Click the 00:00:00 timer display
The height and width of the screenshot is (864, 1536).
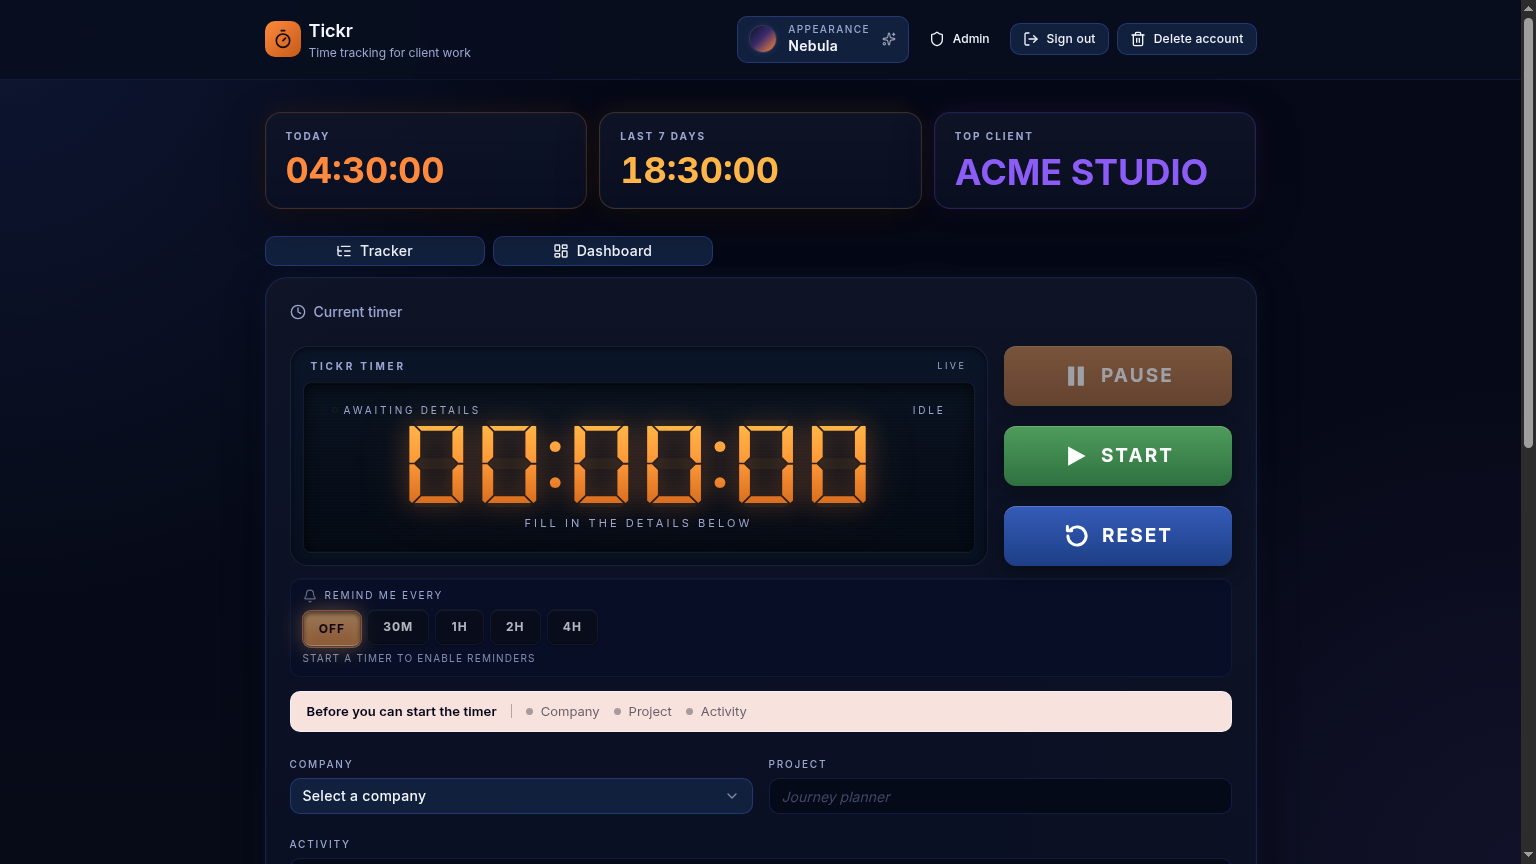[638, 464]
